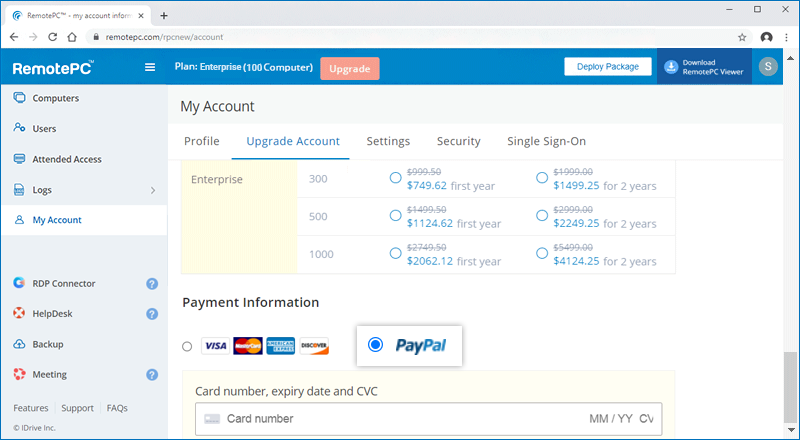800x440 pixels.
Task: Click the browser back arrow
Action: [14, 37]
